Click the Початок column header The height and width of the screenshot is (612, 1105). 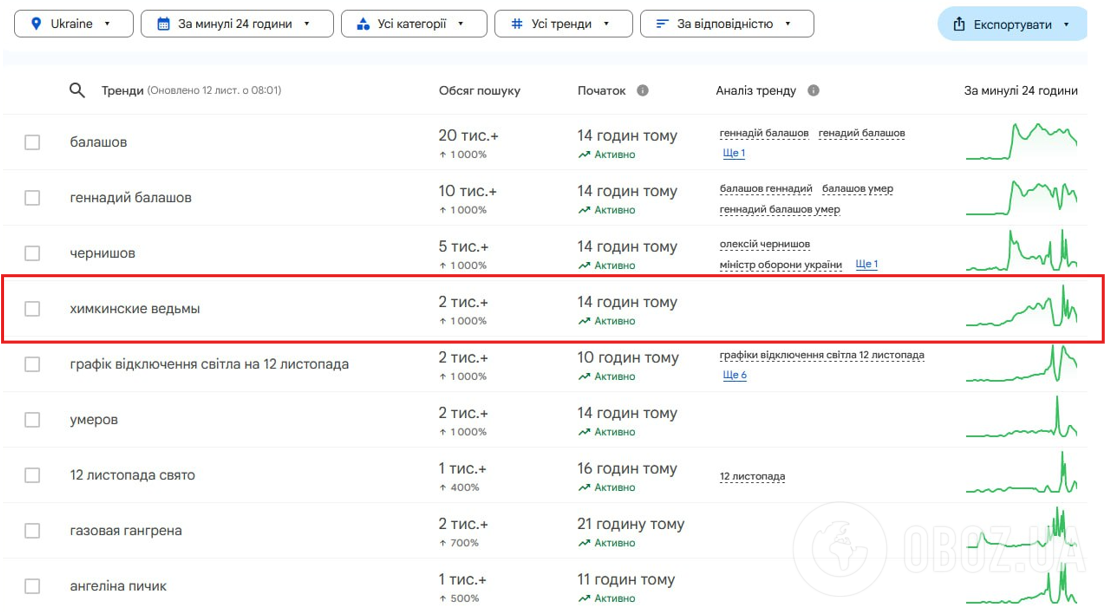601,91
